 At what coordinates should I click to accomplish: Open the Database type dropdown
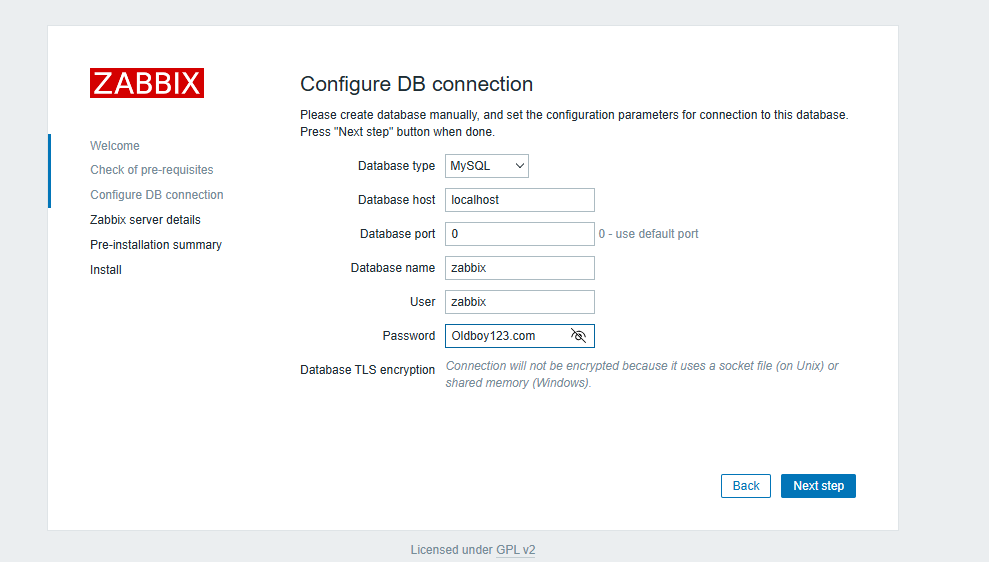coord(486,166)
